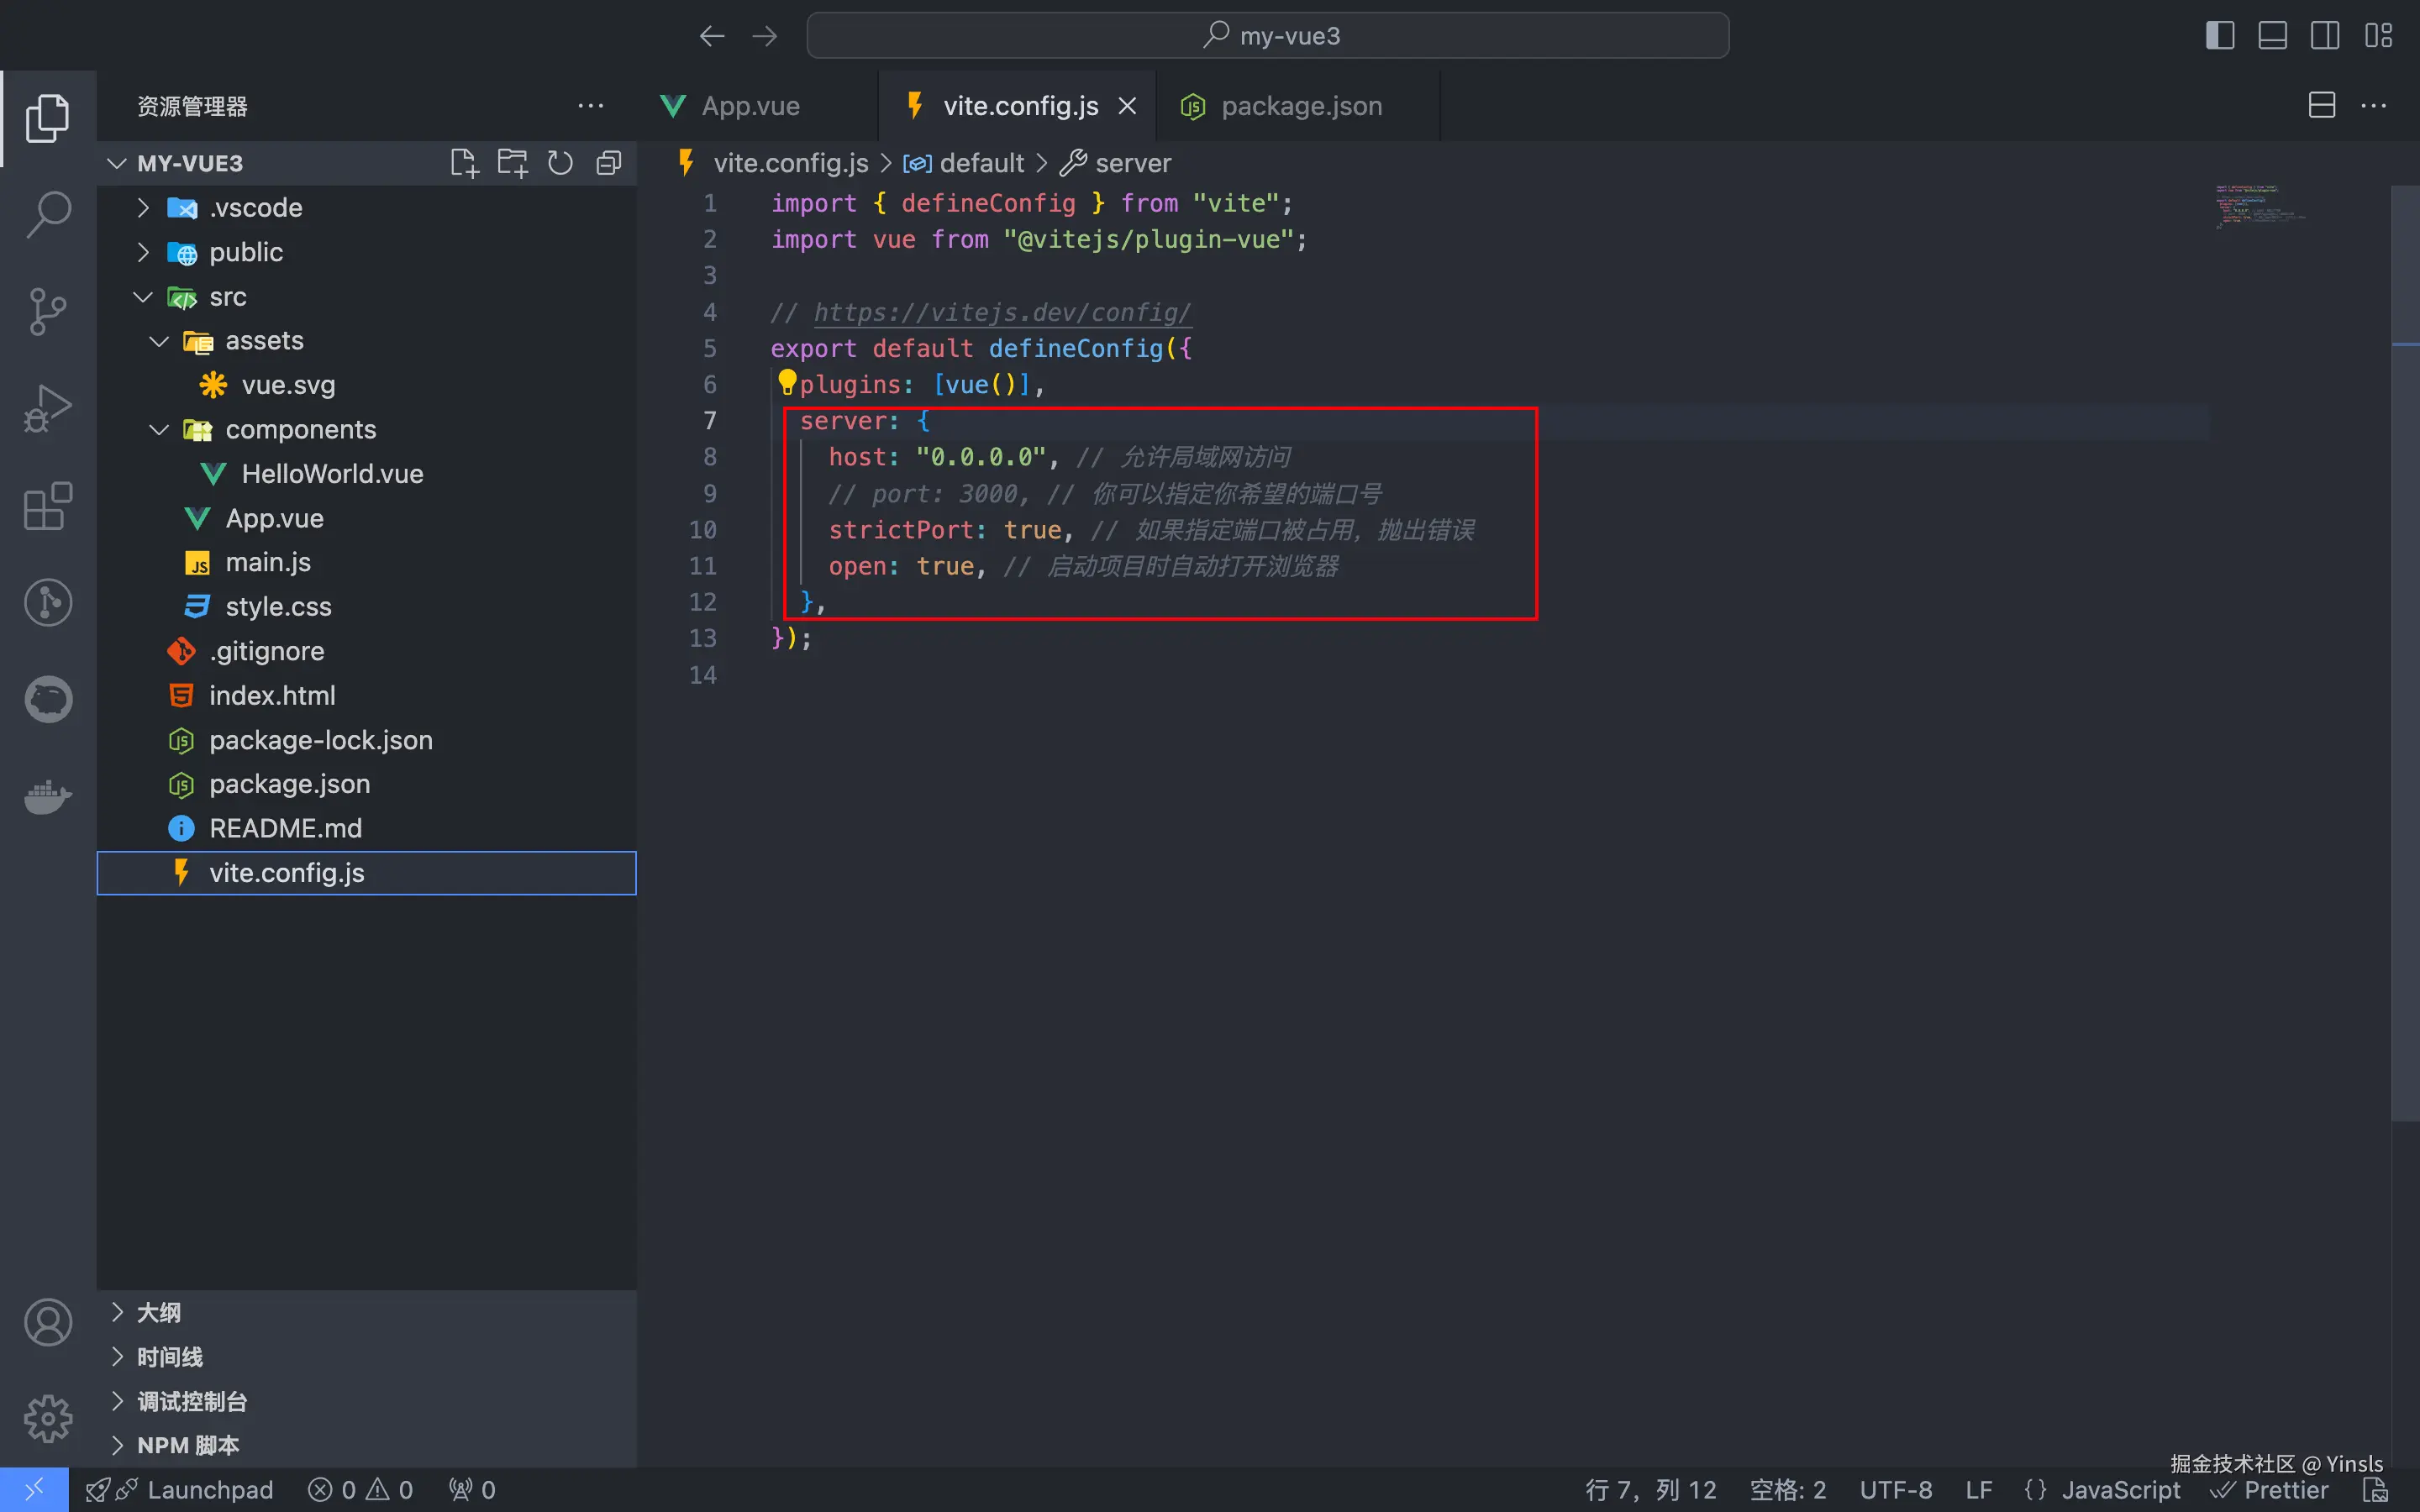The width and height of the screenshot is (2420, 1512).
Task: Expand the NPM 脚本 section
Action: (188, 1445)
